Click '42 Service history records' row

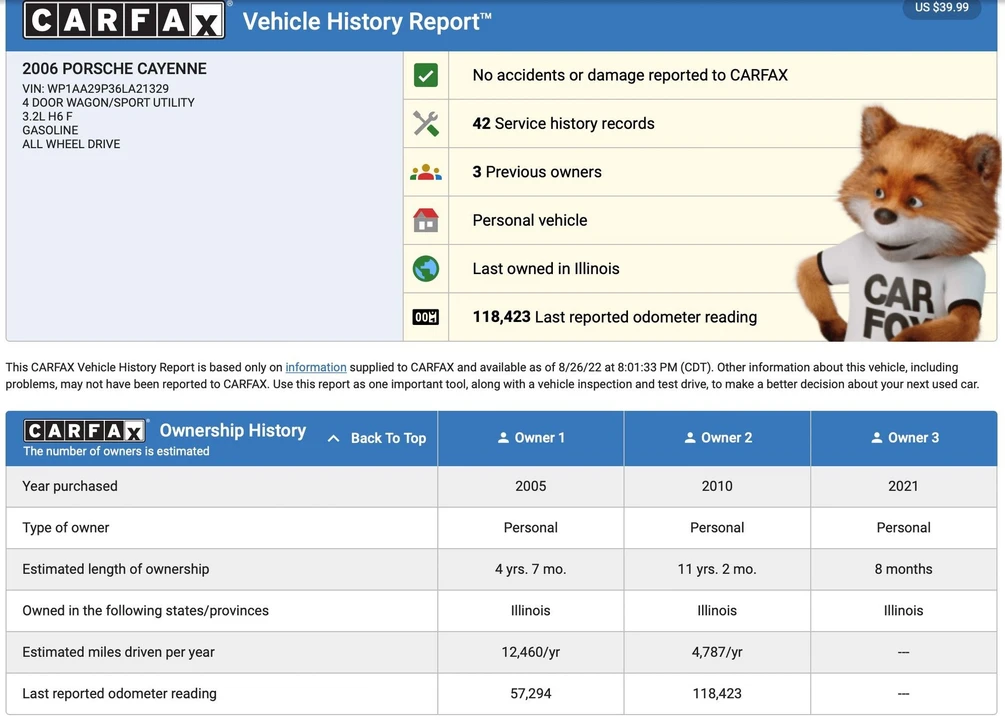700,124
